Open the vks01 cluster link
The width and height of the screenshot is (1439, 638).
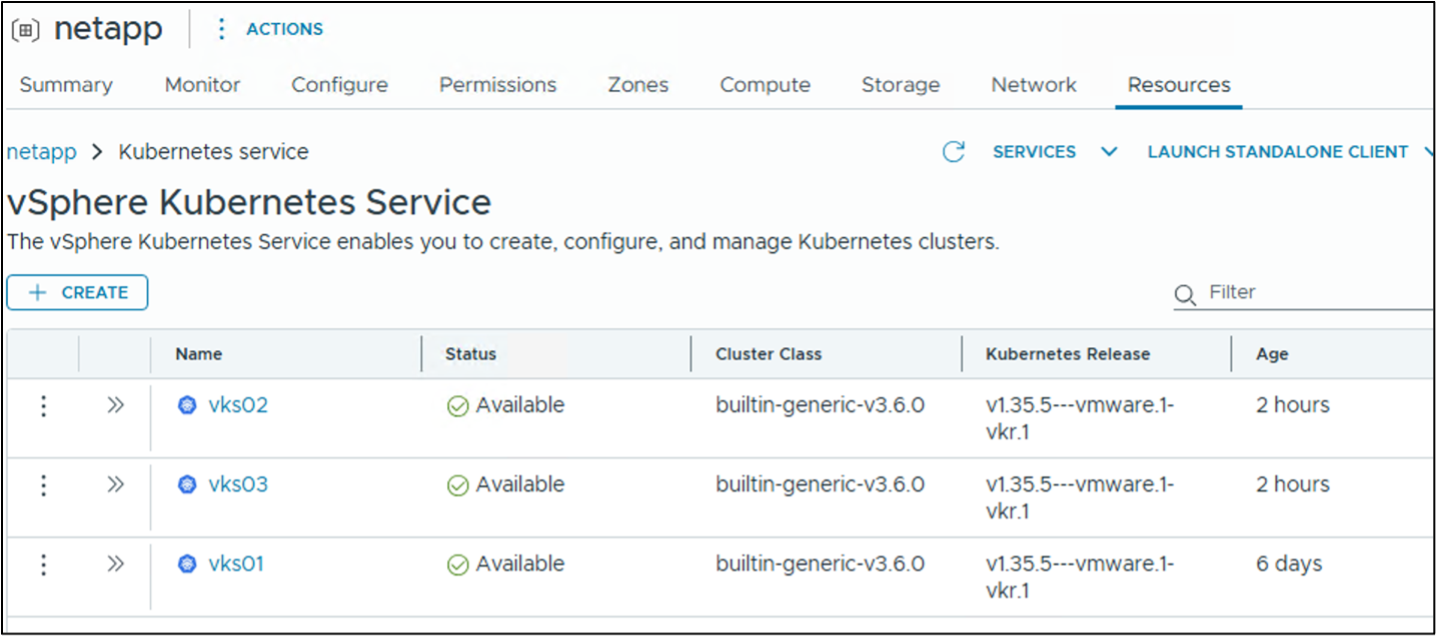click(236, 565)
